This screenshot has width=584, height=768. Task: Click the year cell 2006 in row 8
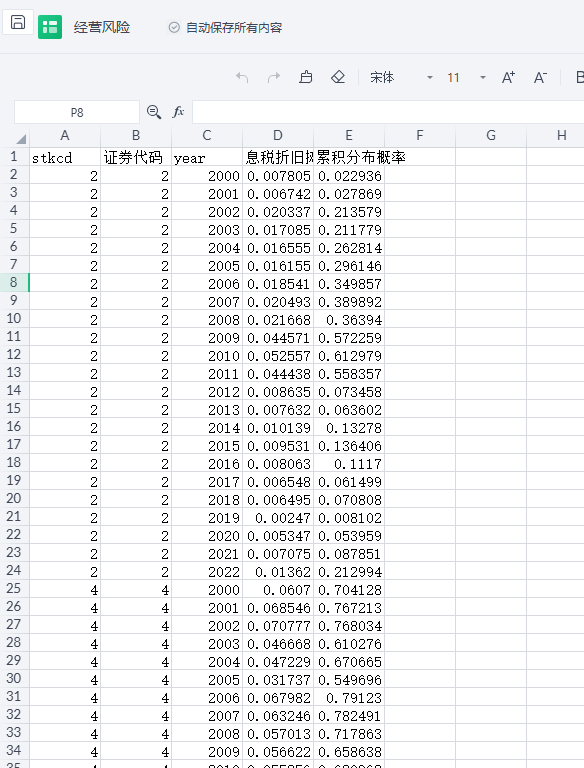point(207,284)
